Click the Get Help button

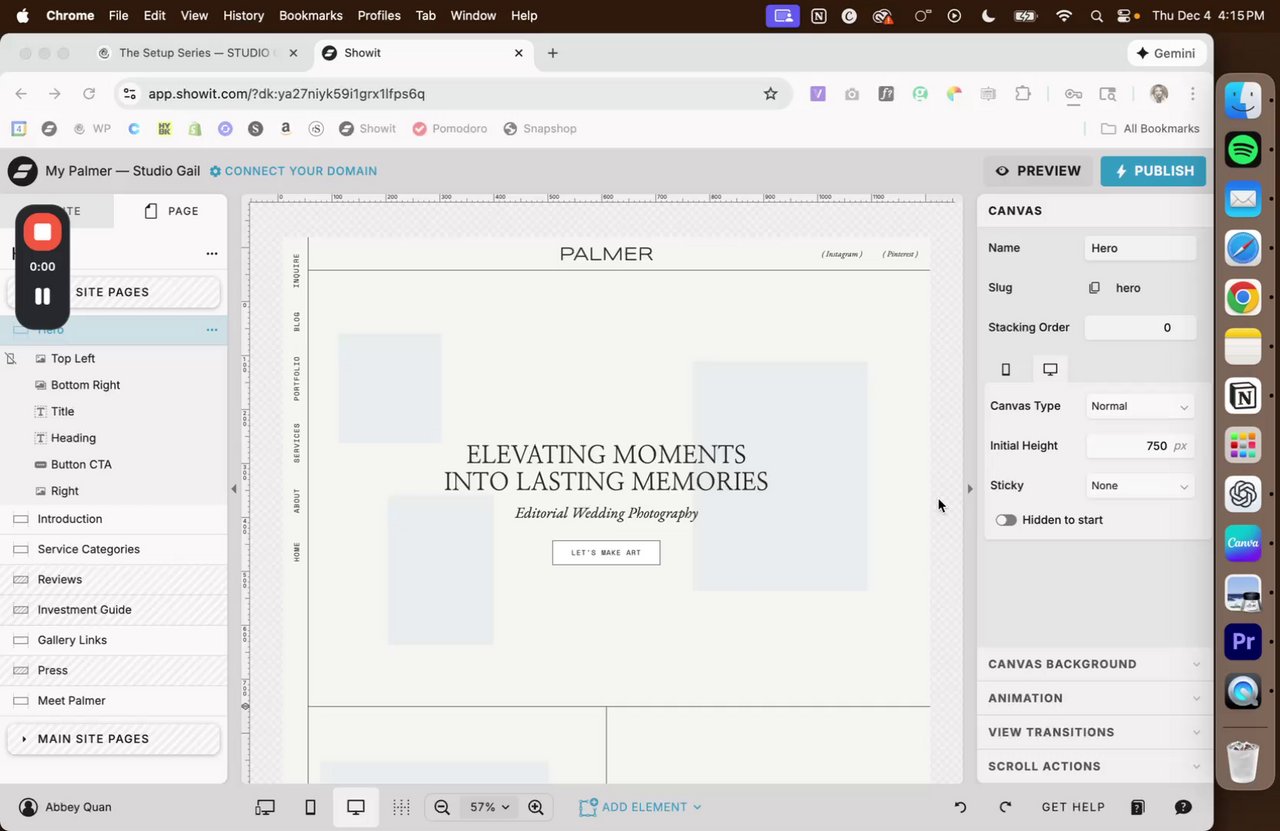[1073, 807]
